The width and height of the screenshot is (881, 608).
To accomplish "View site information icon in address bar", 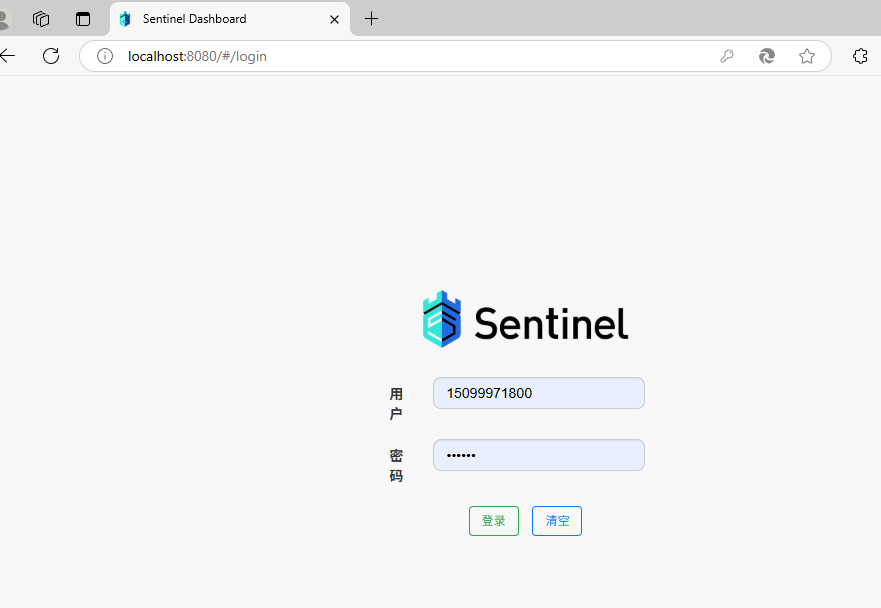I will [x=105, y=56].
